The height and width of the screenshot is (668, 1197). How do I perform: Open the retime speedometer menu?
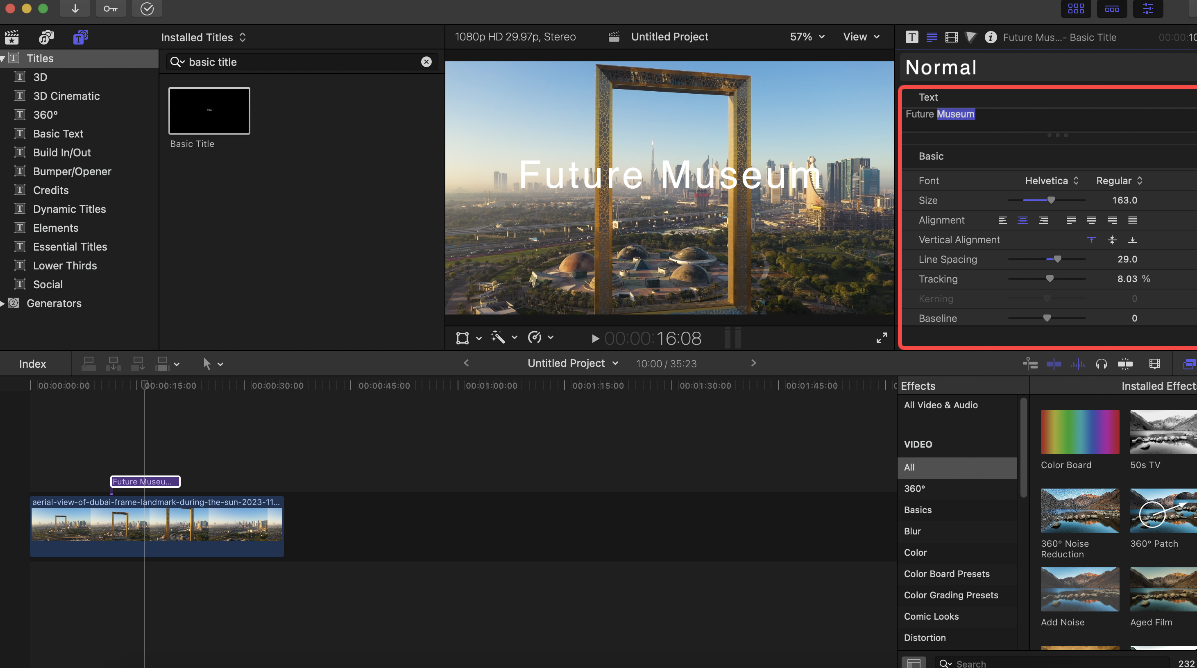point(540,337)
